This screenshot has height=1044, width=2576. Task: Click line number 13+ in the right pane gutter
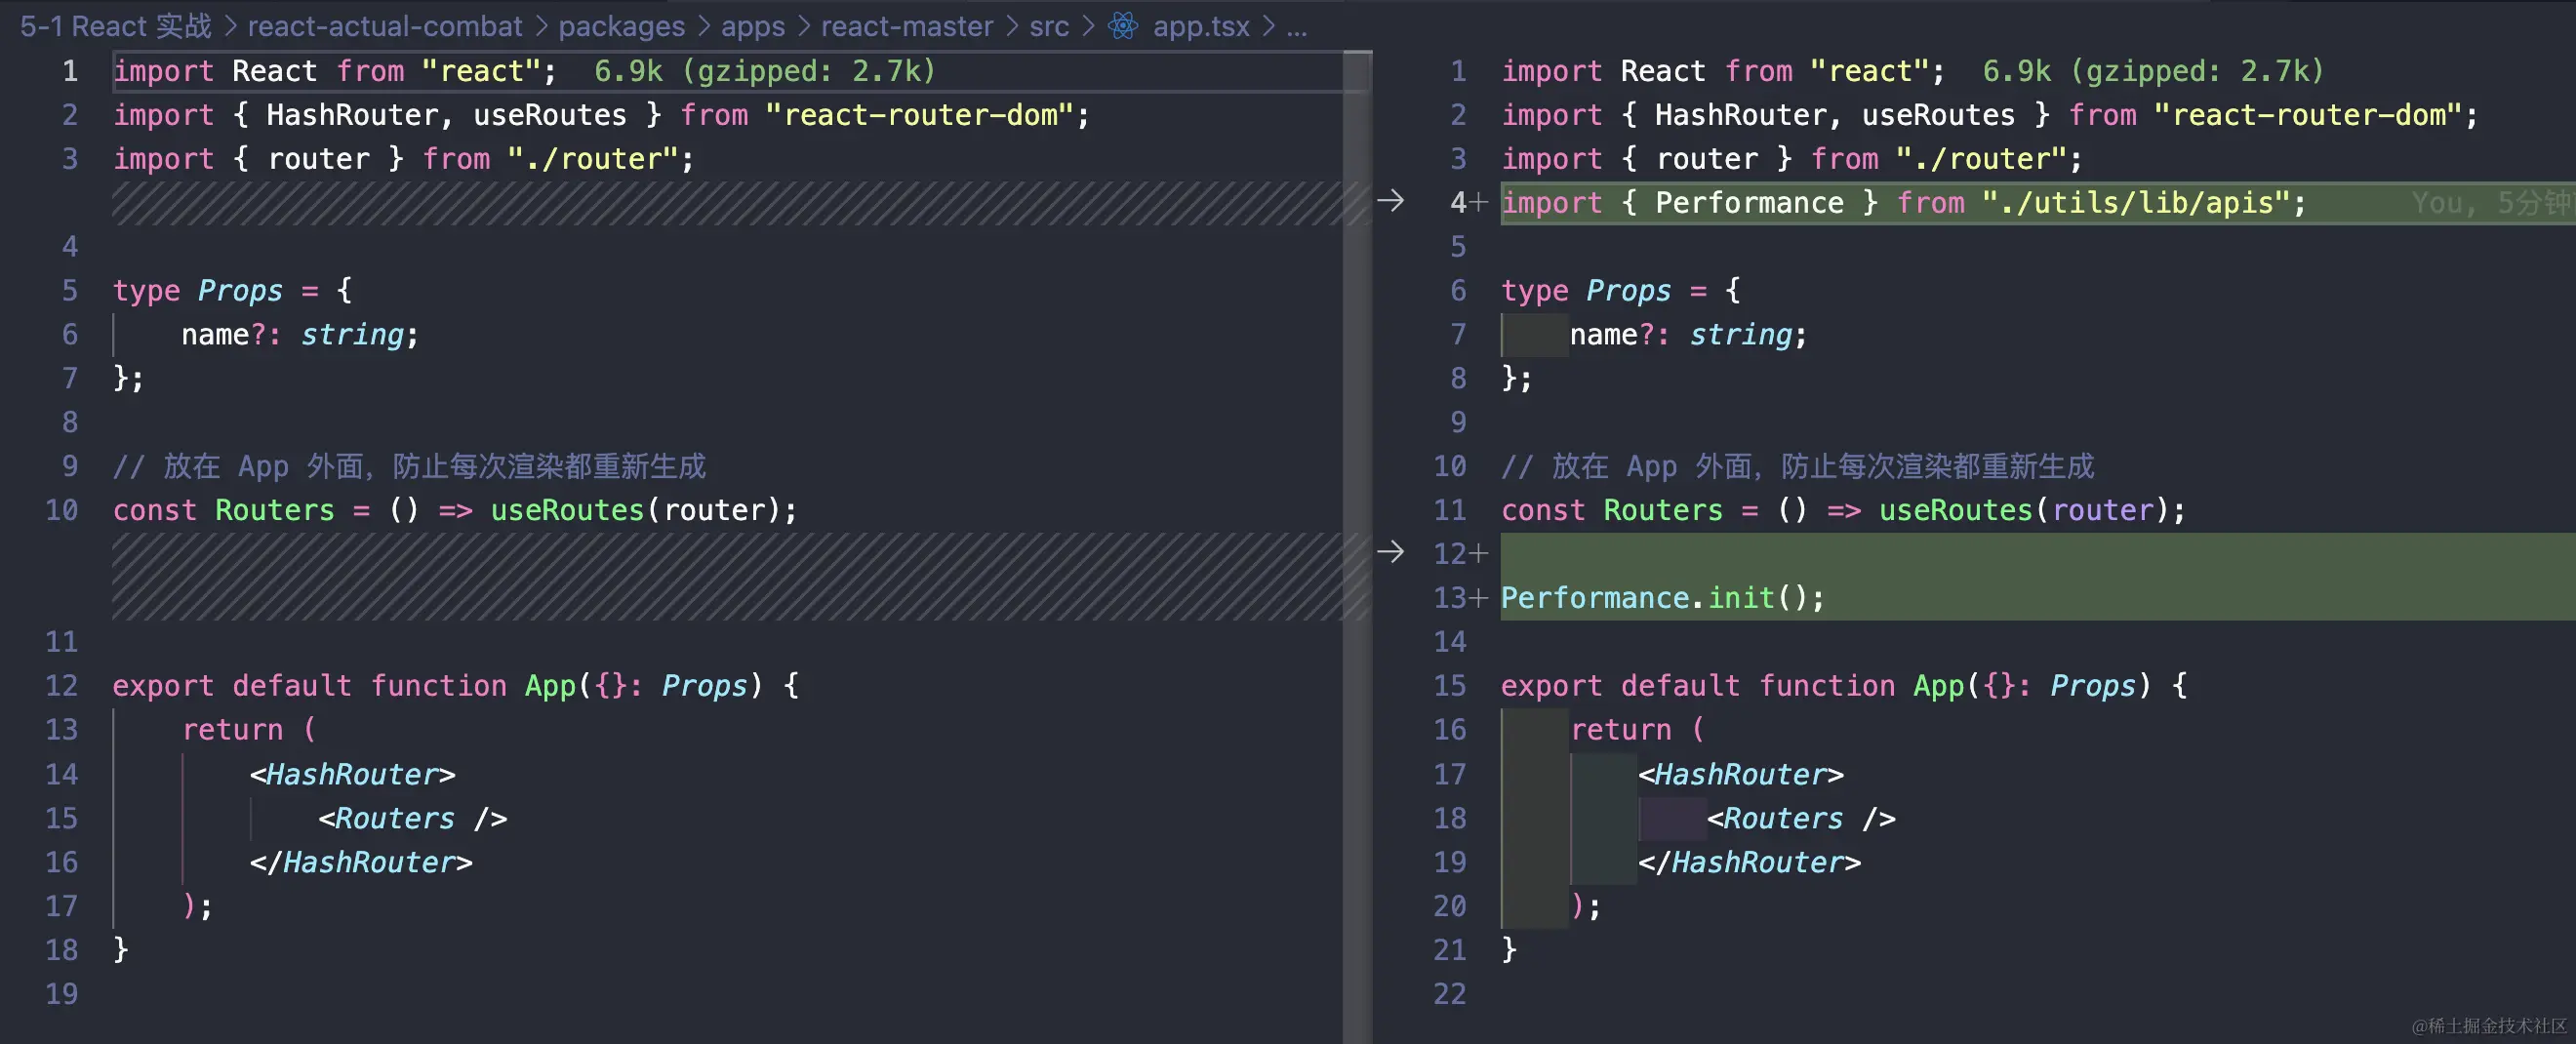1459,598
